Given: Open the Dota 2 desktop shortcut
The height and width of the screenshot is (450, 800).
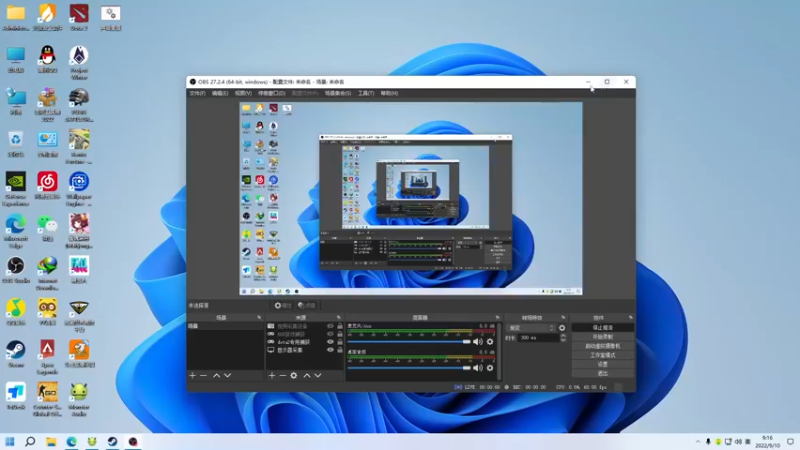Looking at the screenshot, I should click(79, 17).
